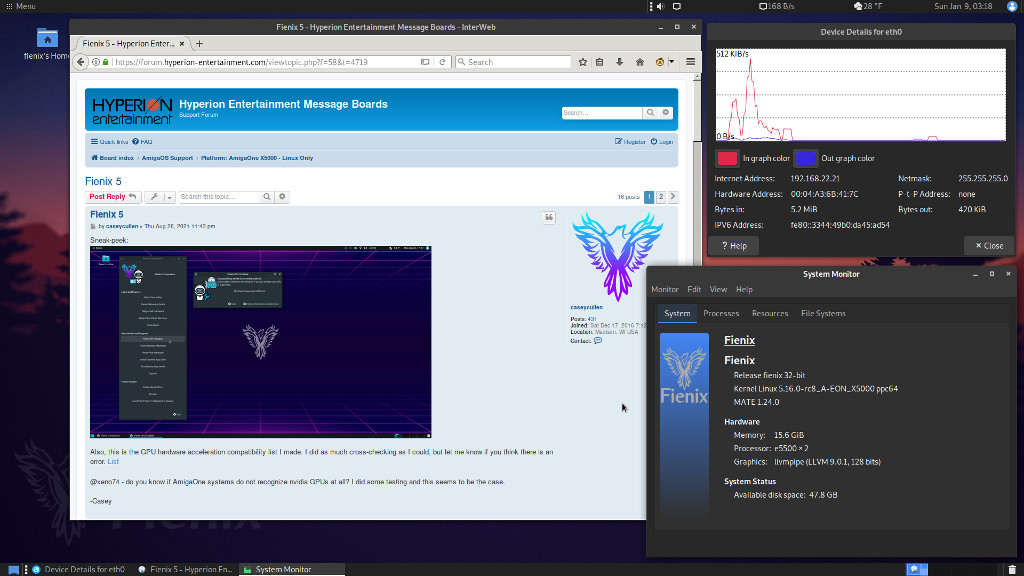Quote the post with the quote icon
This screenshot has height=576, width=1024.
549,217
